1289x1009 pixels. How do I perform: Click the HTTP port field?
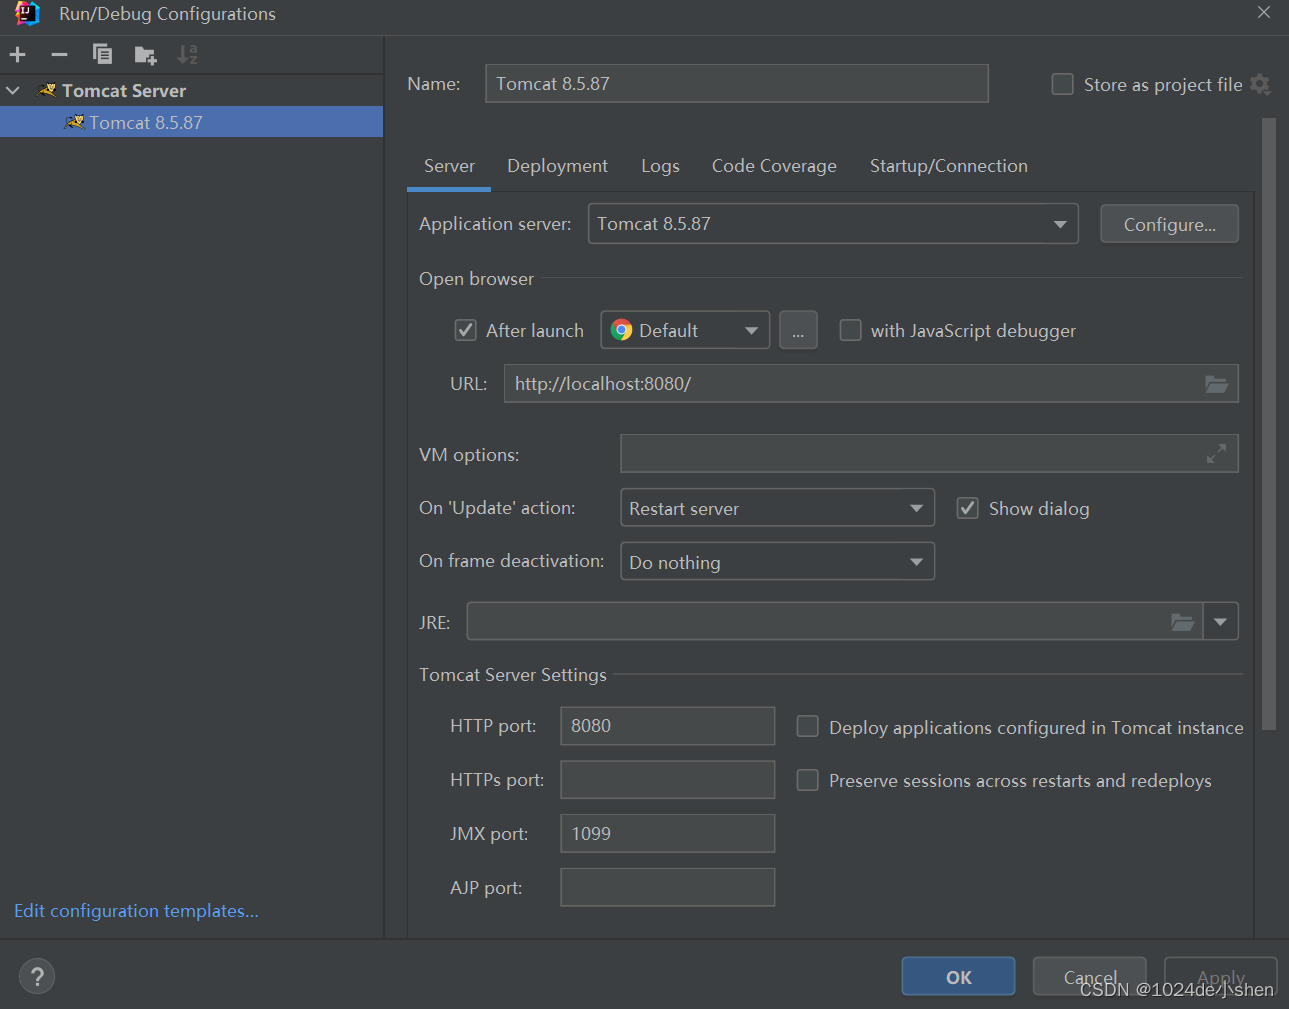tap(667, 726)
